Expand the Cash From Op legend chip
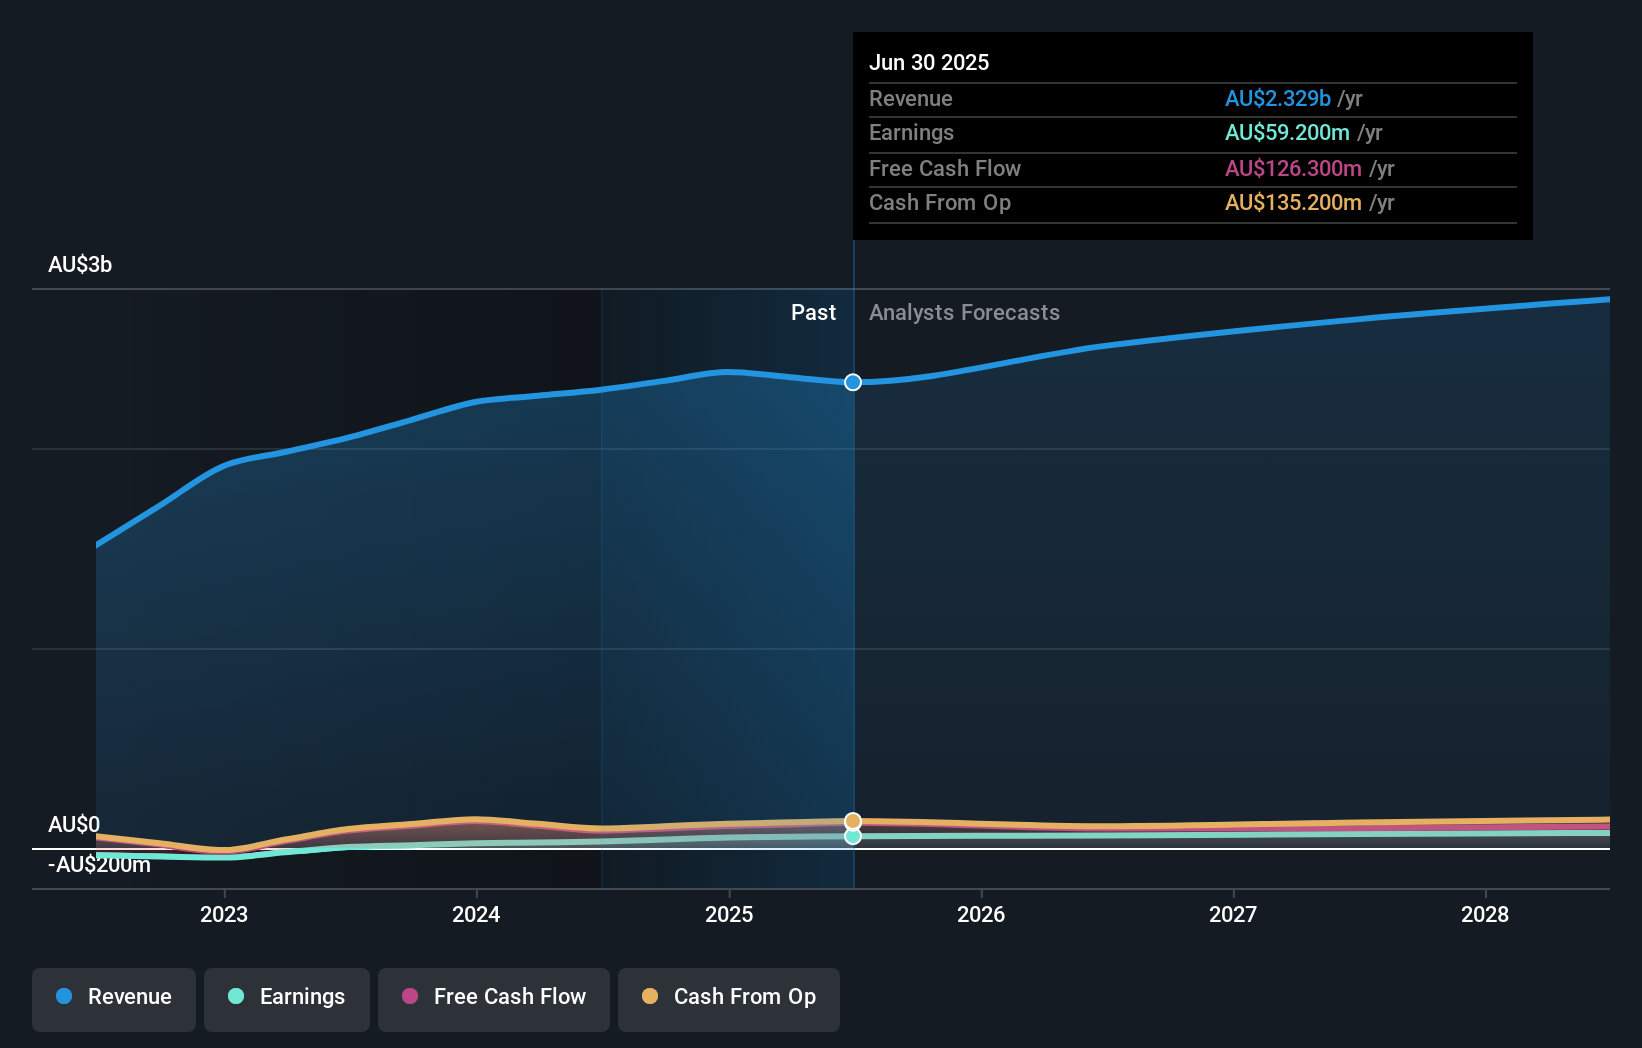Screen dimensions: 1642x1048 click(728, 998)
